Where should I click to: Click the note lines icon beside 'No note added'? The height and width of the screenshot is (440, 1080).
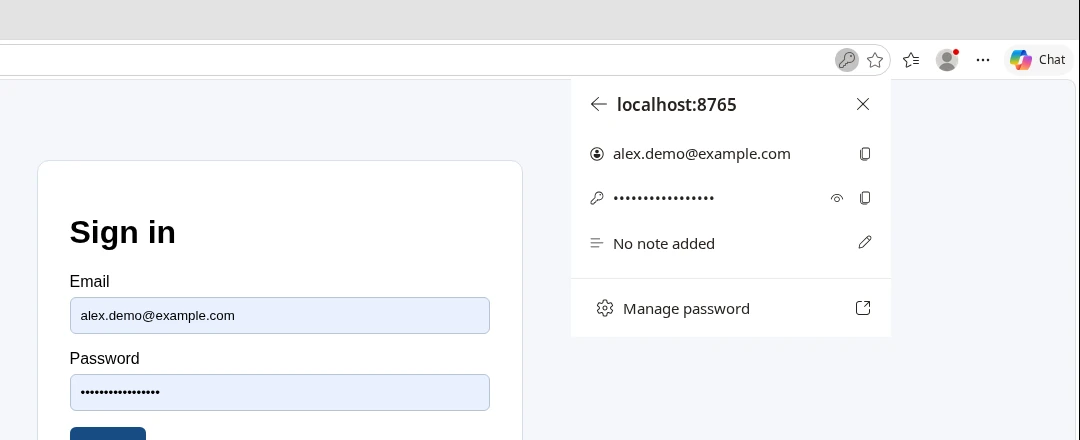click(x=597, y=243)
